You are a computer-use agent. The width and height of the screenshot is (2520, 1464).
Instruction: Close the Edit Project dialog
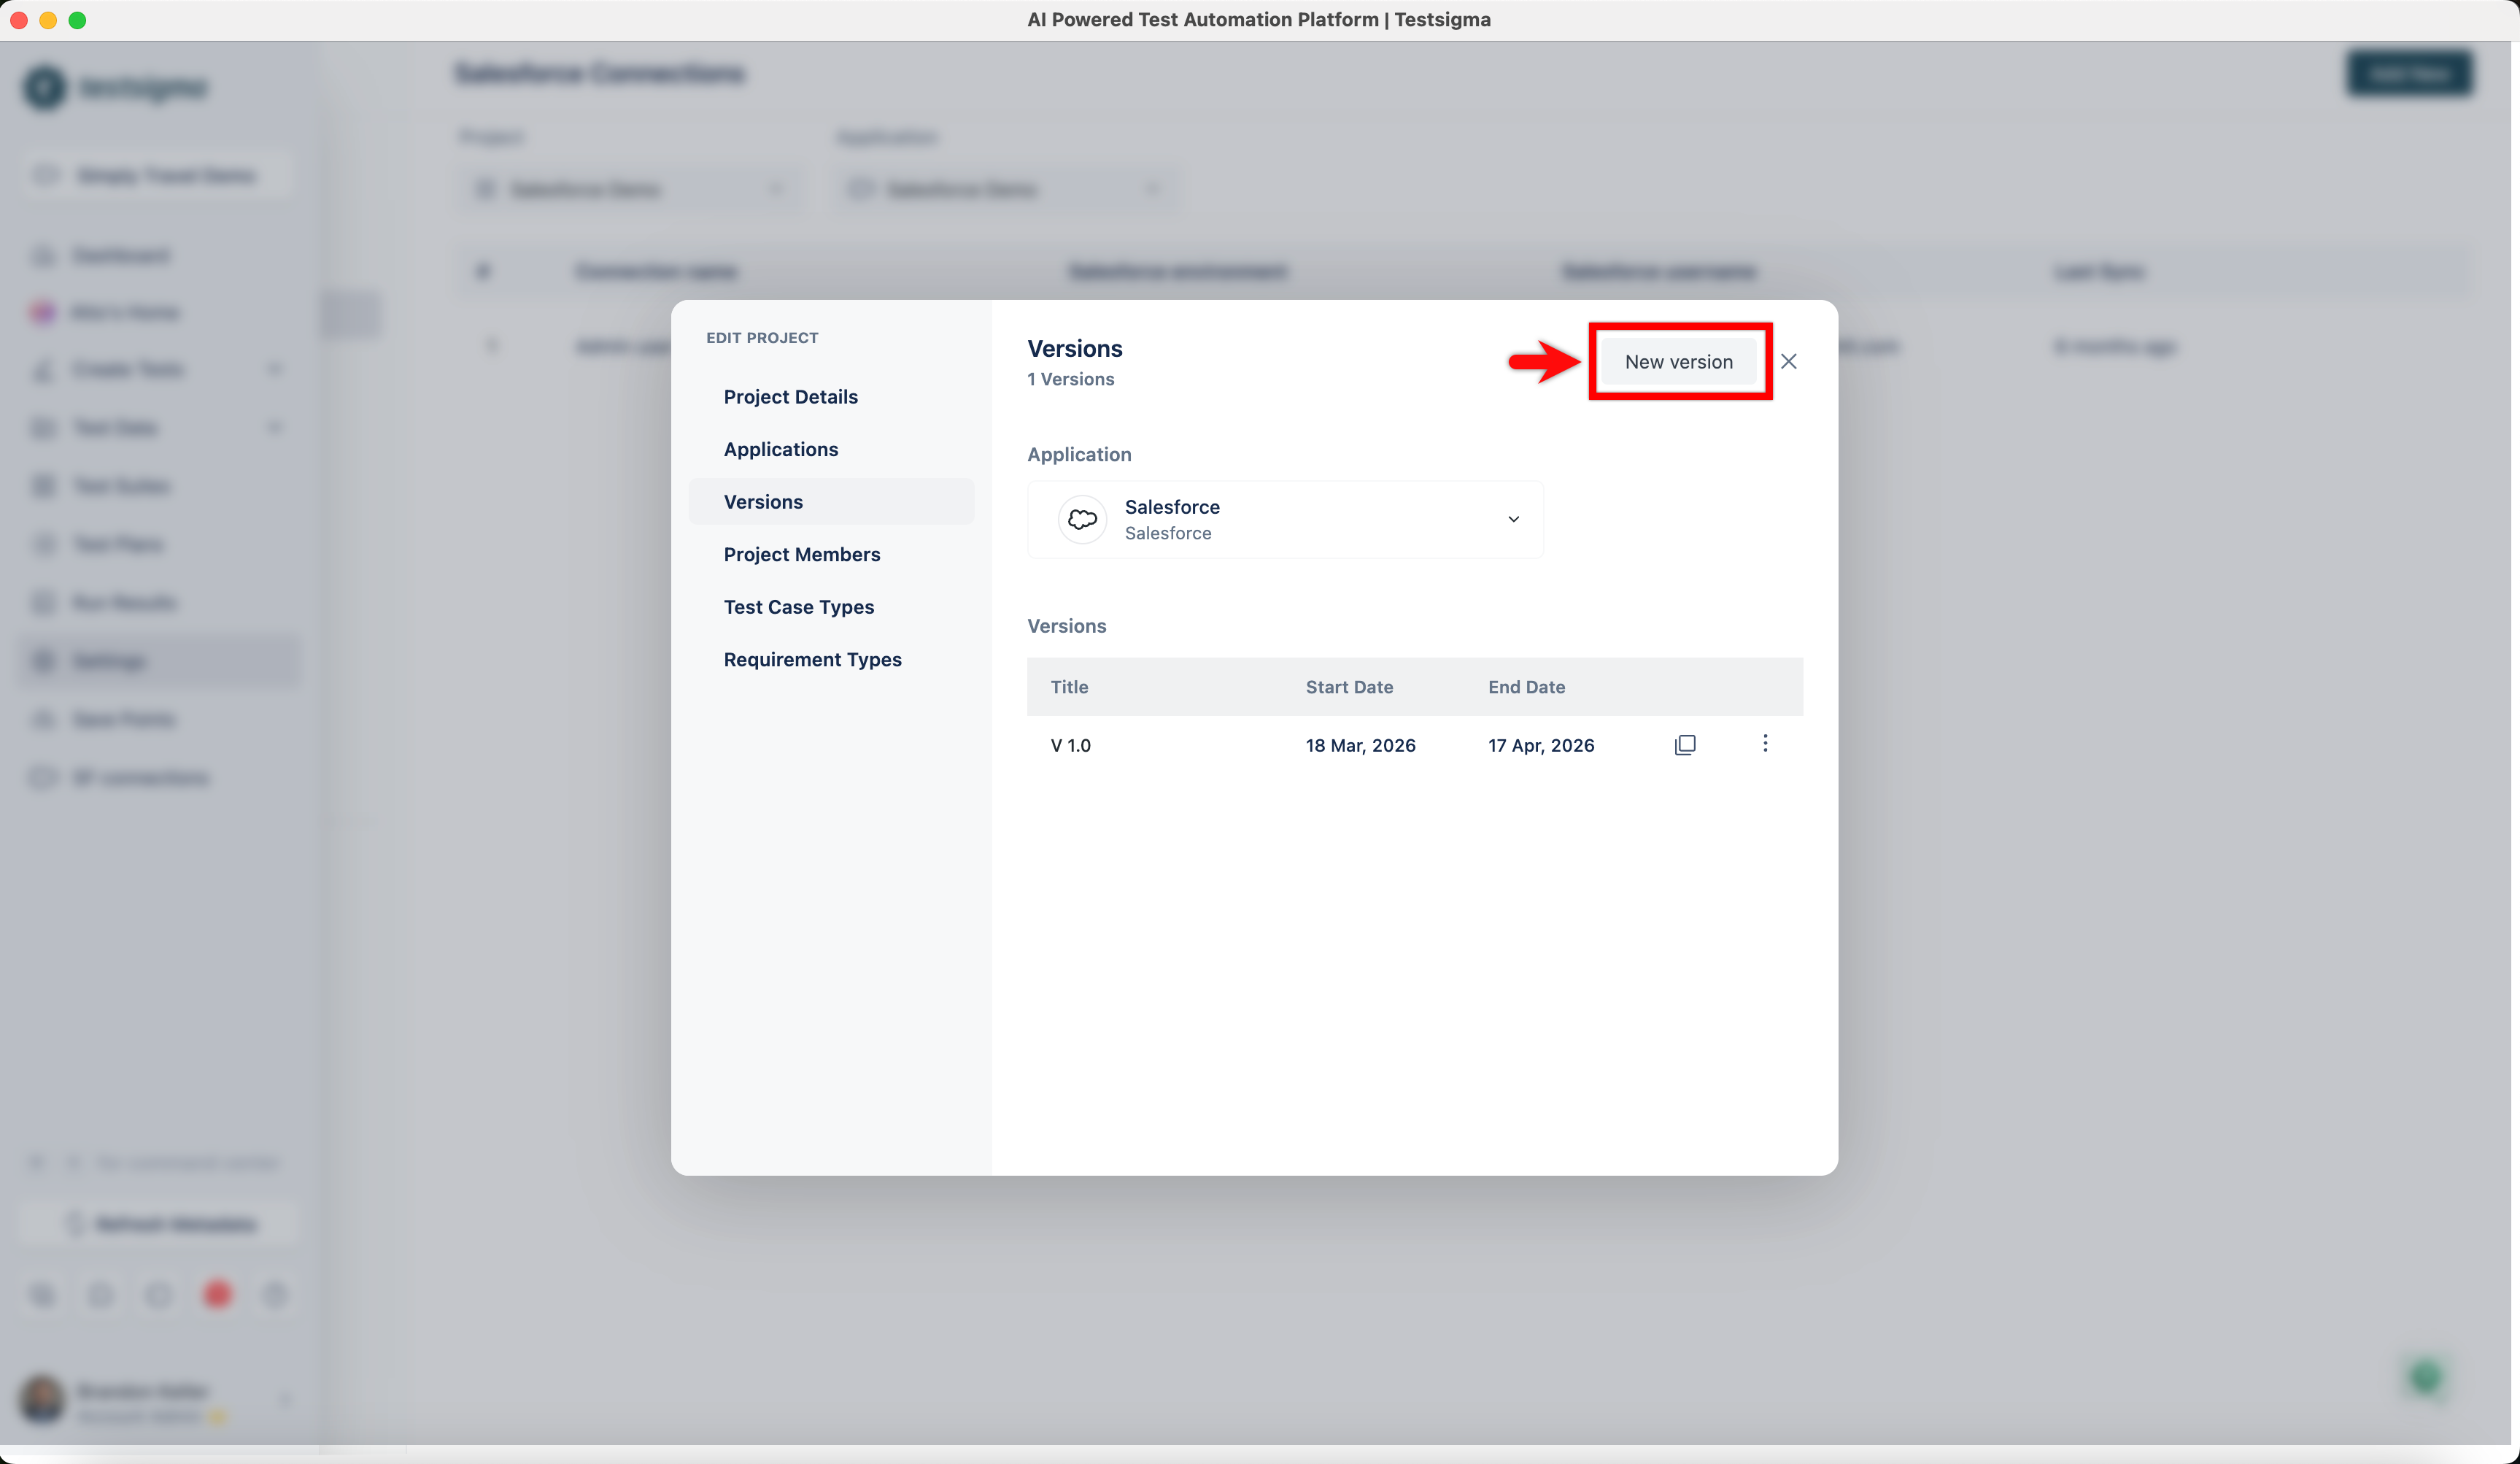[x=1788, y=361]
